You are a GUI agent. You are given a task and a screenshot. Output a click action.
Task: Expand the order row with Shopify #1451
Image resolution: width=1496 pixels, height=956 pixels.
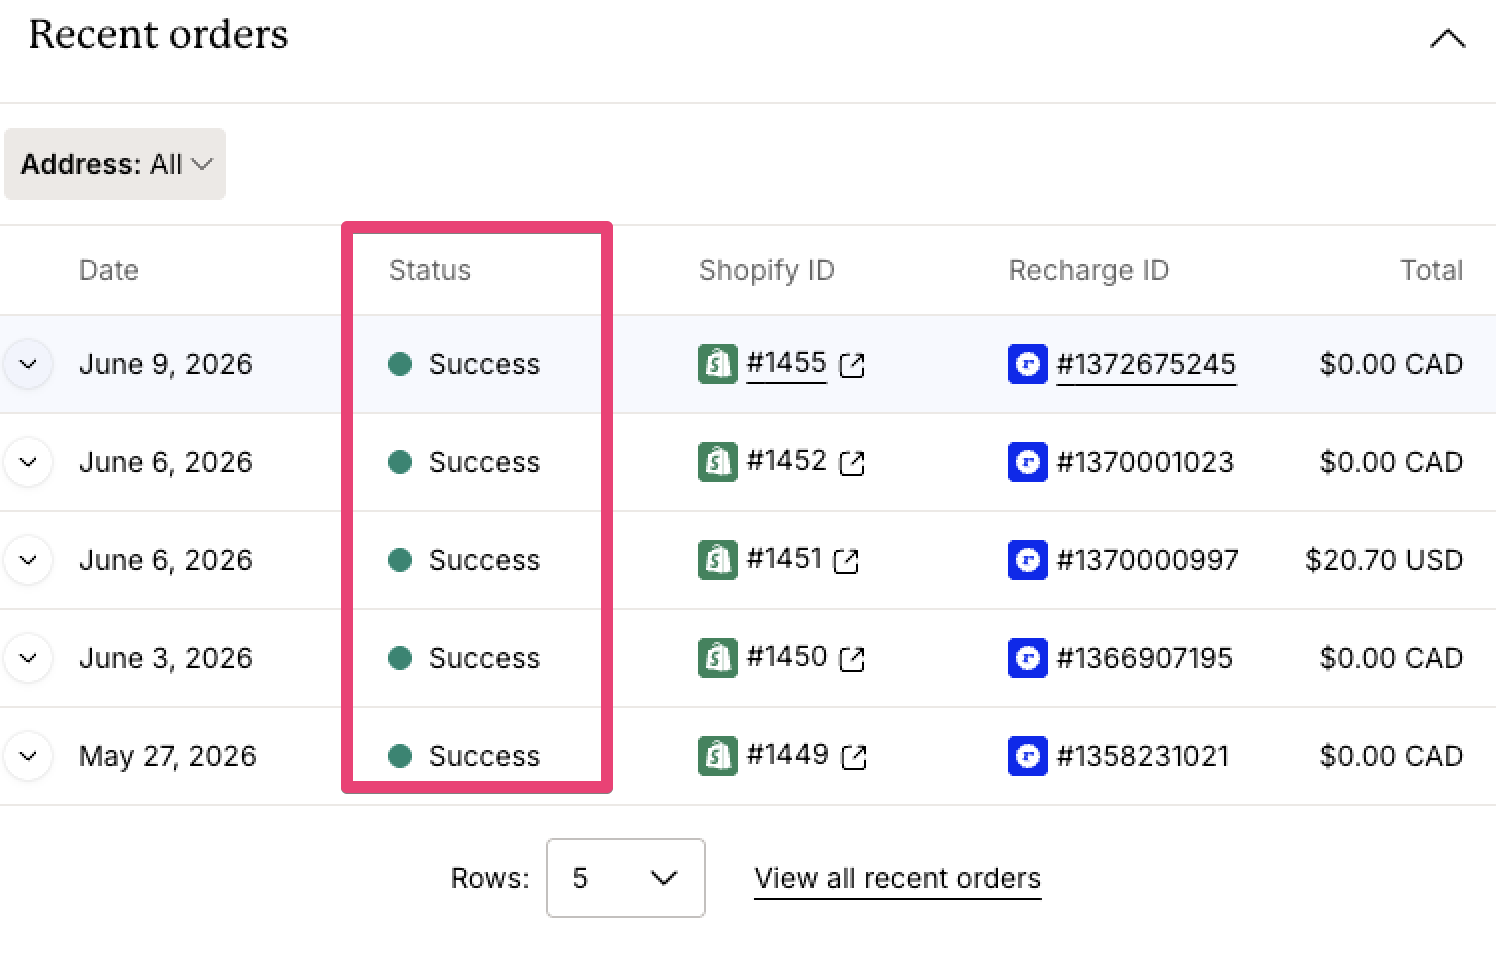pyautogui.click(x=28, y=560)
